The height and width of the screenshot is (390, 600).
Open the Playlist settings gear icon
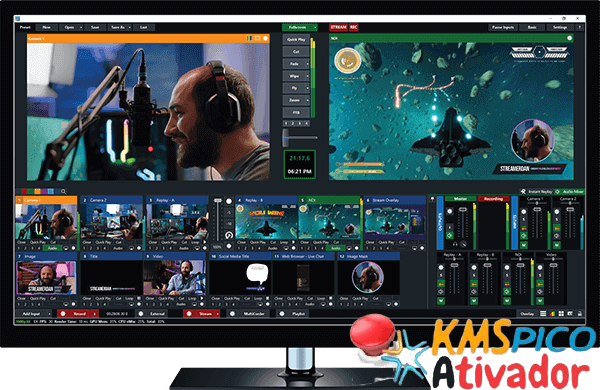pos(282,314)
